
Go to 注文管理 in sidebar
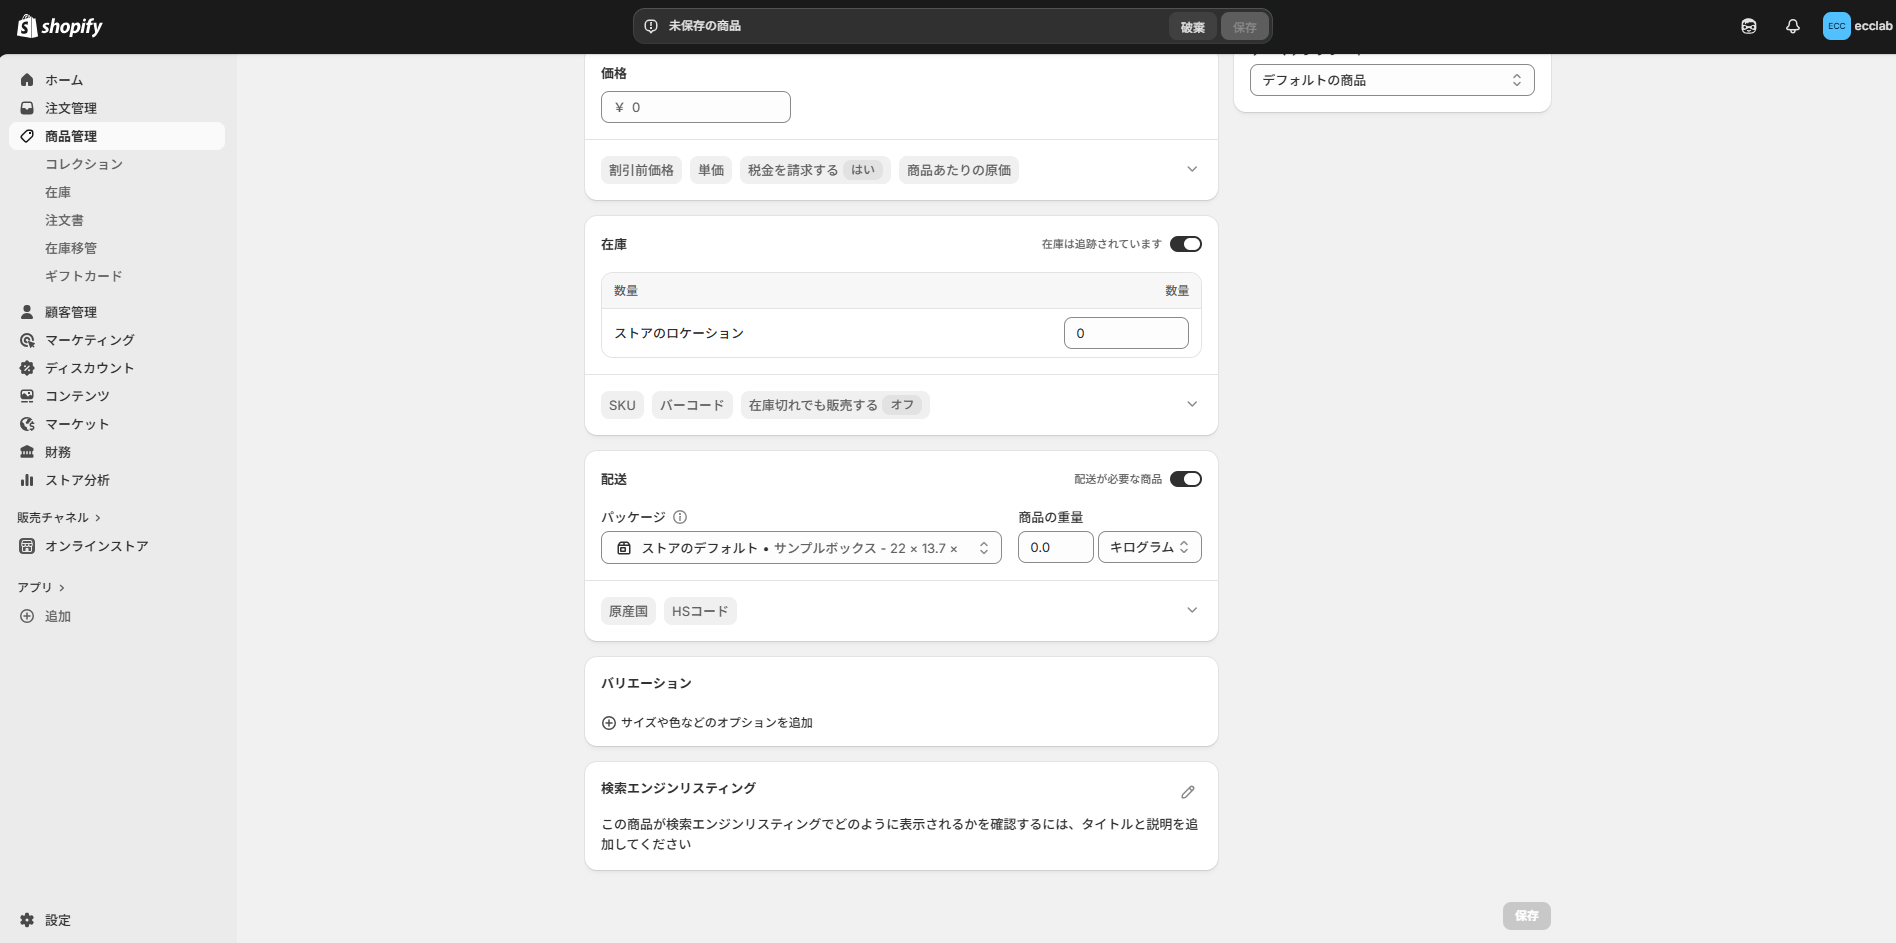point(71,108)
